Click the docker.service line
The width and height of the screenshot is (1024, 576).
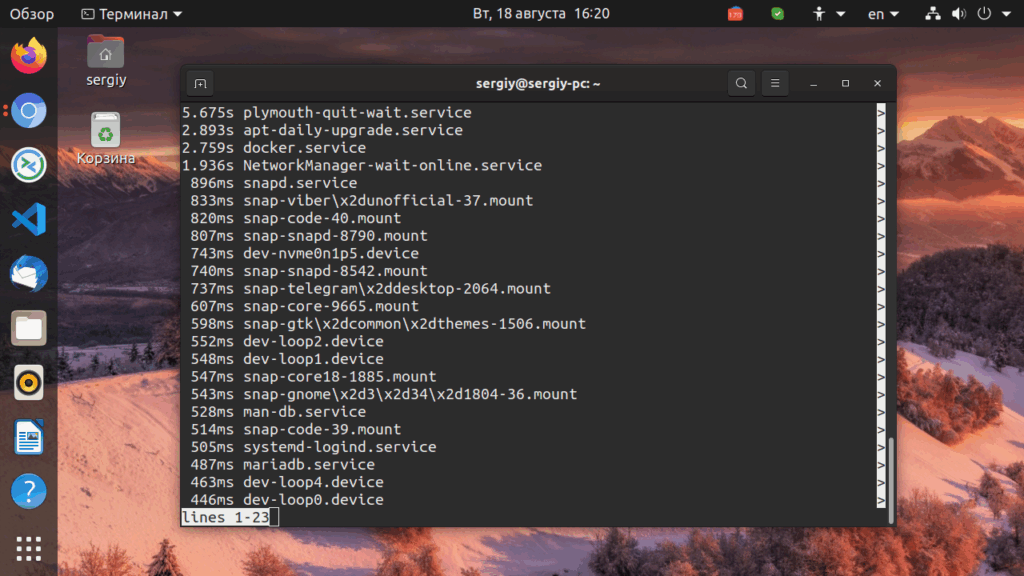[274, 148]
